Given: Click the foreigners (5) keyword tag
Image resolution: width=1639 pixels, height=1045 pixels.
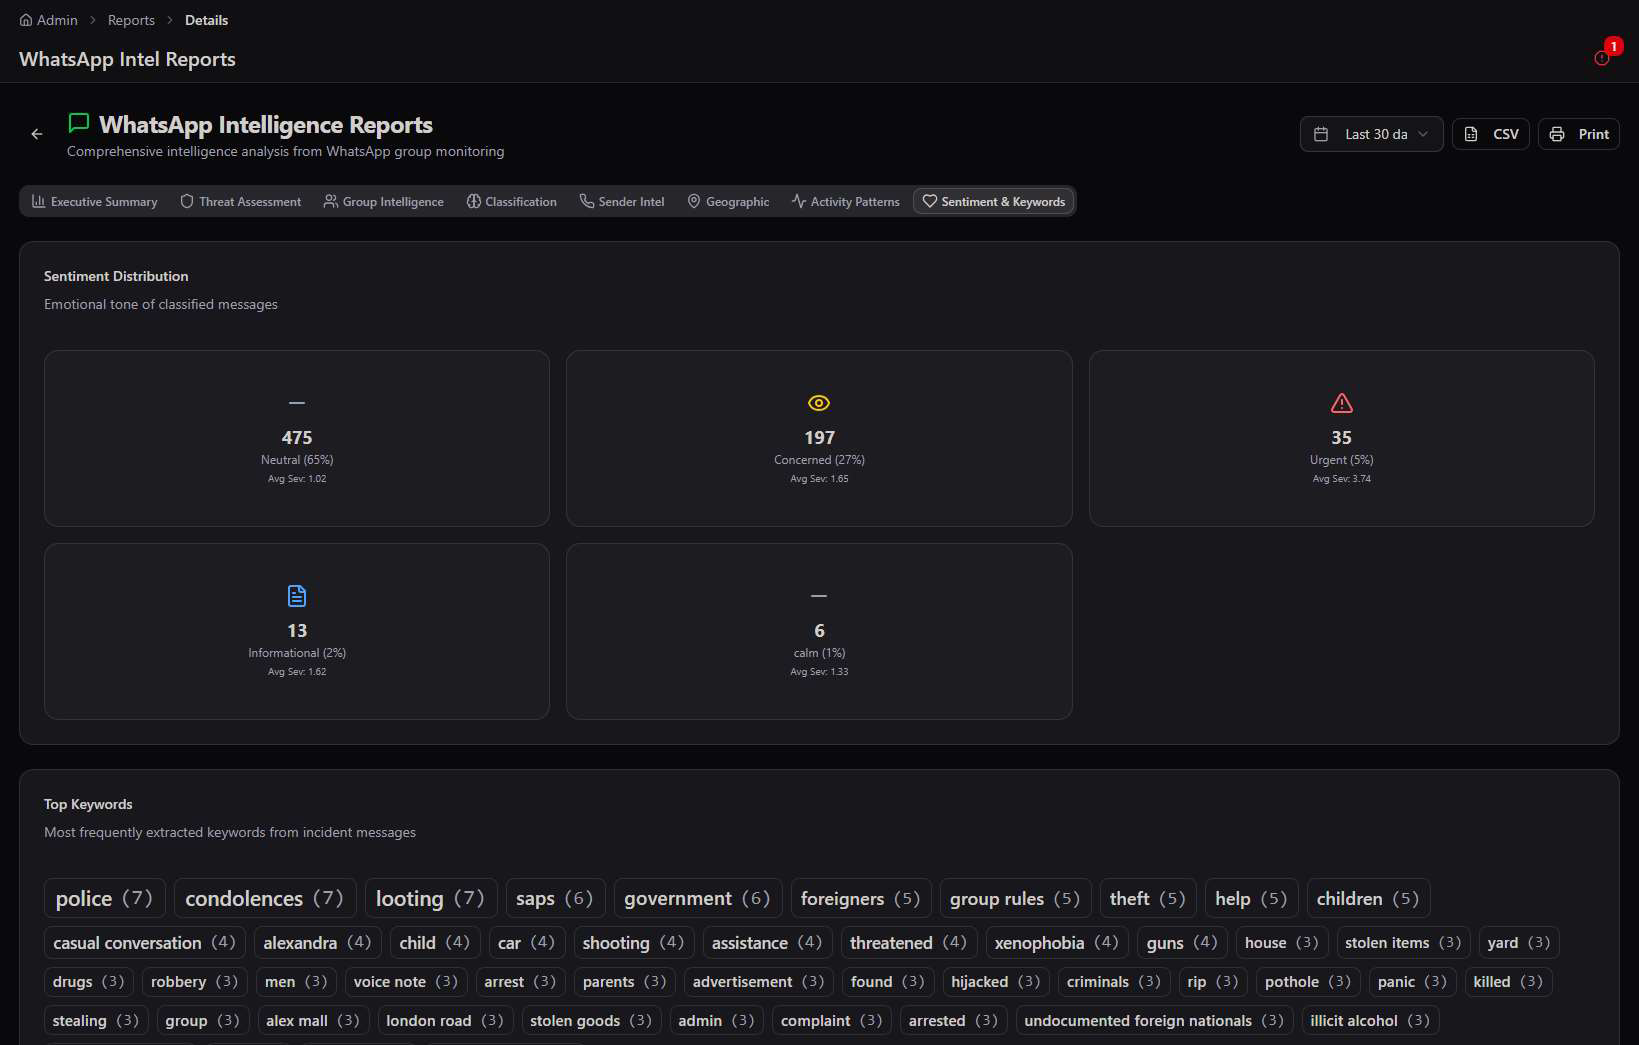Looking at the screenshot, I should coord(861,898).
